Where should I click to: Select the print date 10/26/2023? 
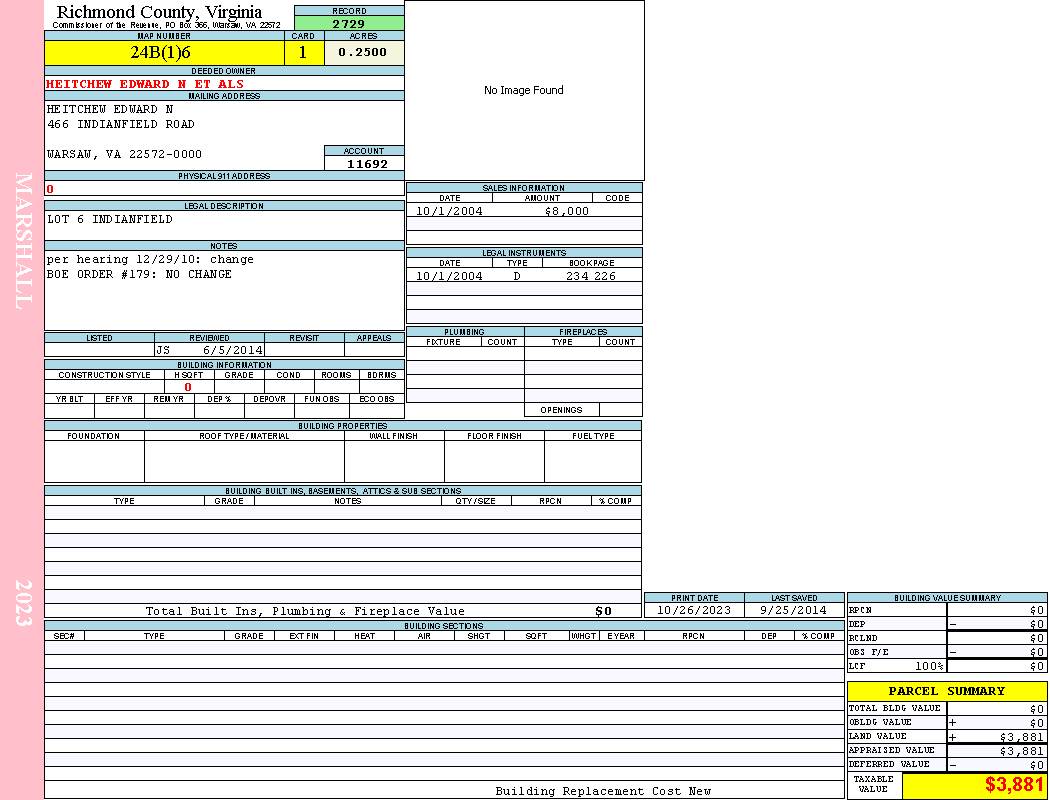click(693, 610)
